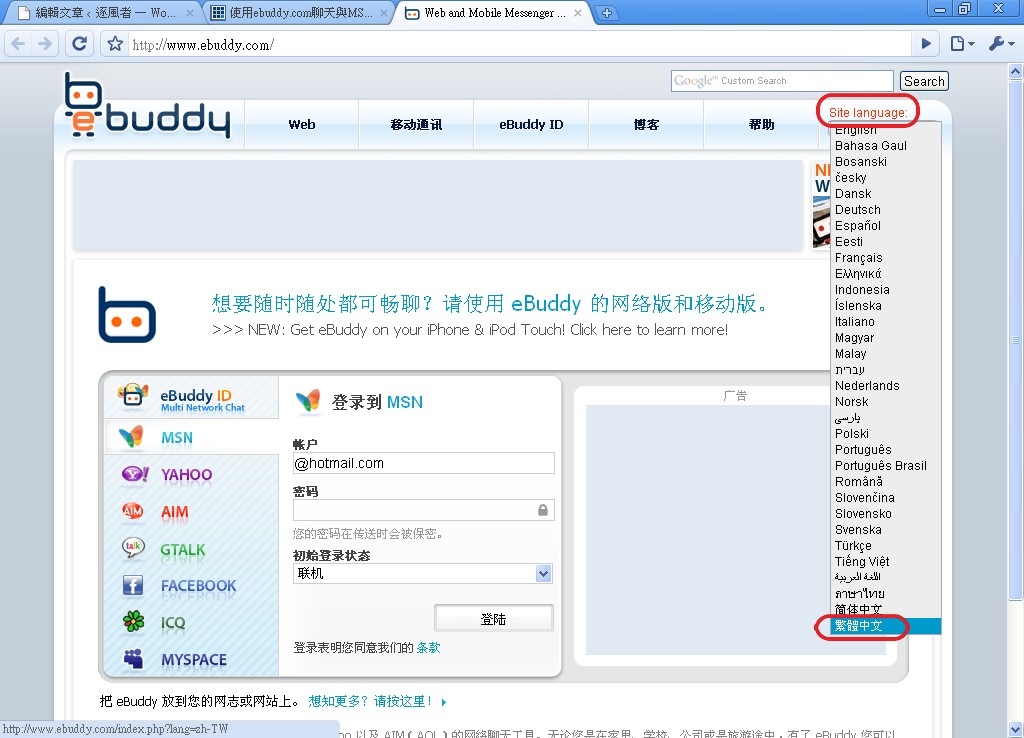Click the MySpace people icon
This screenshot has height=738, width=1024.
pos(133,658)
